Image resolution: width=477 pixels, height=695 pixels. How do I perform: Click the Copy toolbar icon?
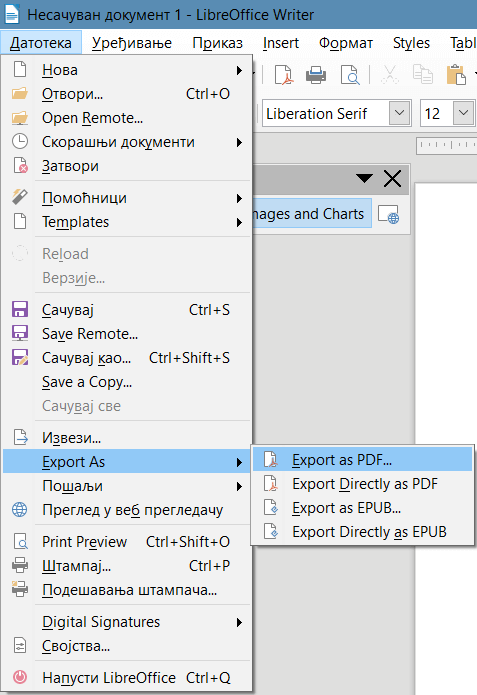click(x=422, y=74)
